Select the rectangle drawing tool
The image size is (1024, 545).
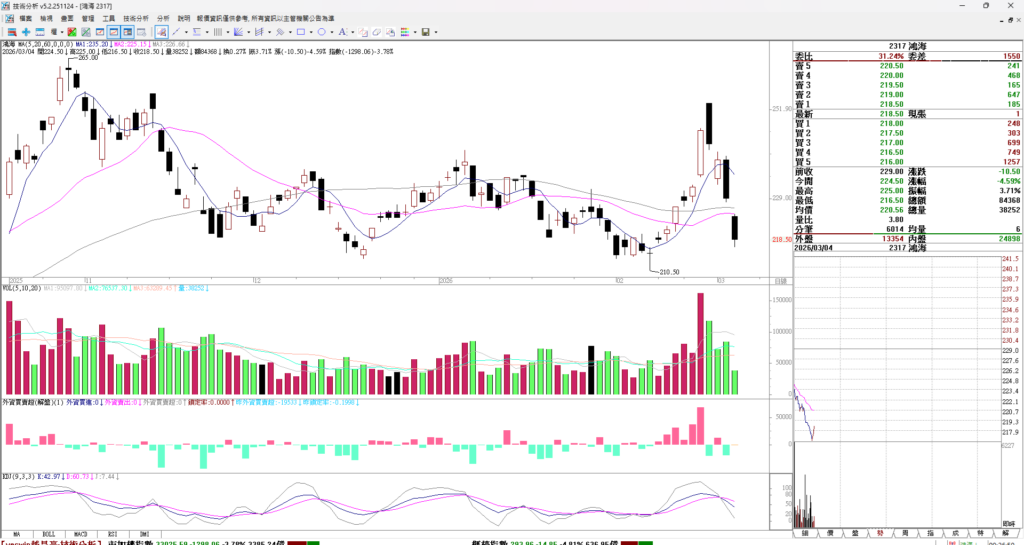(x=301, y=32)
